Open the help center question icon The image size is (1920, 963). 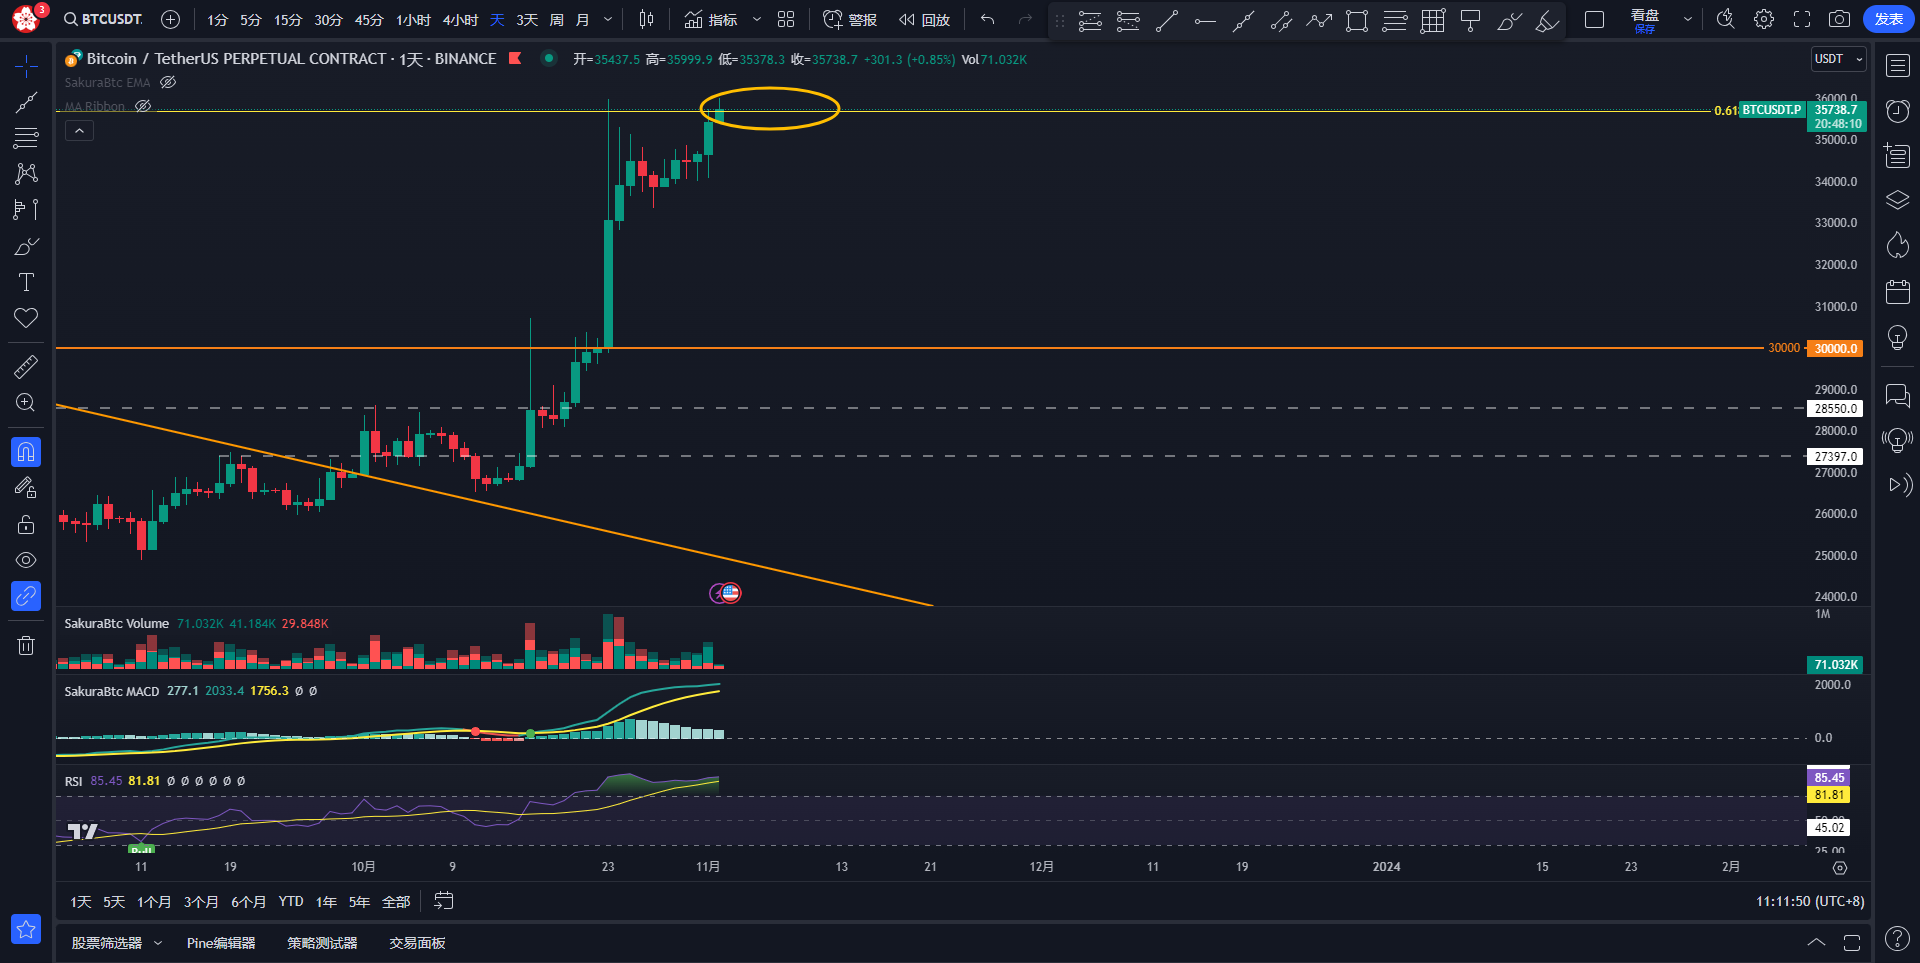(x=1897, y=939)
